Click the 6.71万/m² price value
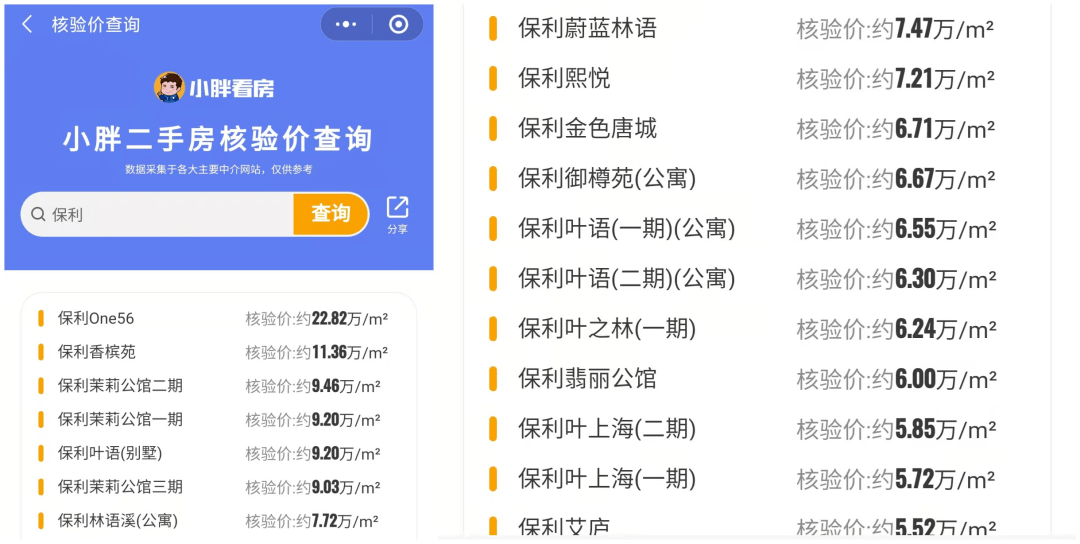 pos(944,129)
